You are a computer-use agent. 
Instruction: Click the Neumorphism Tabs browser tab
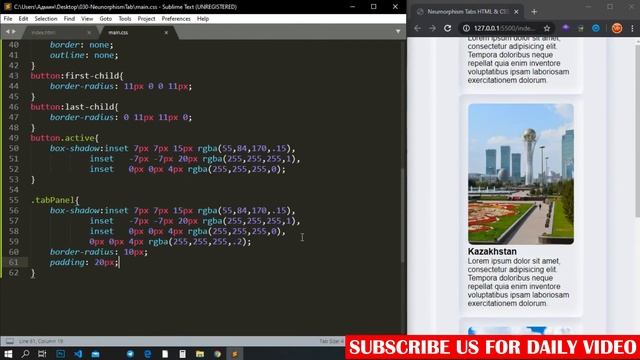[467, 12]
